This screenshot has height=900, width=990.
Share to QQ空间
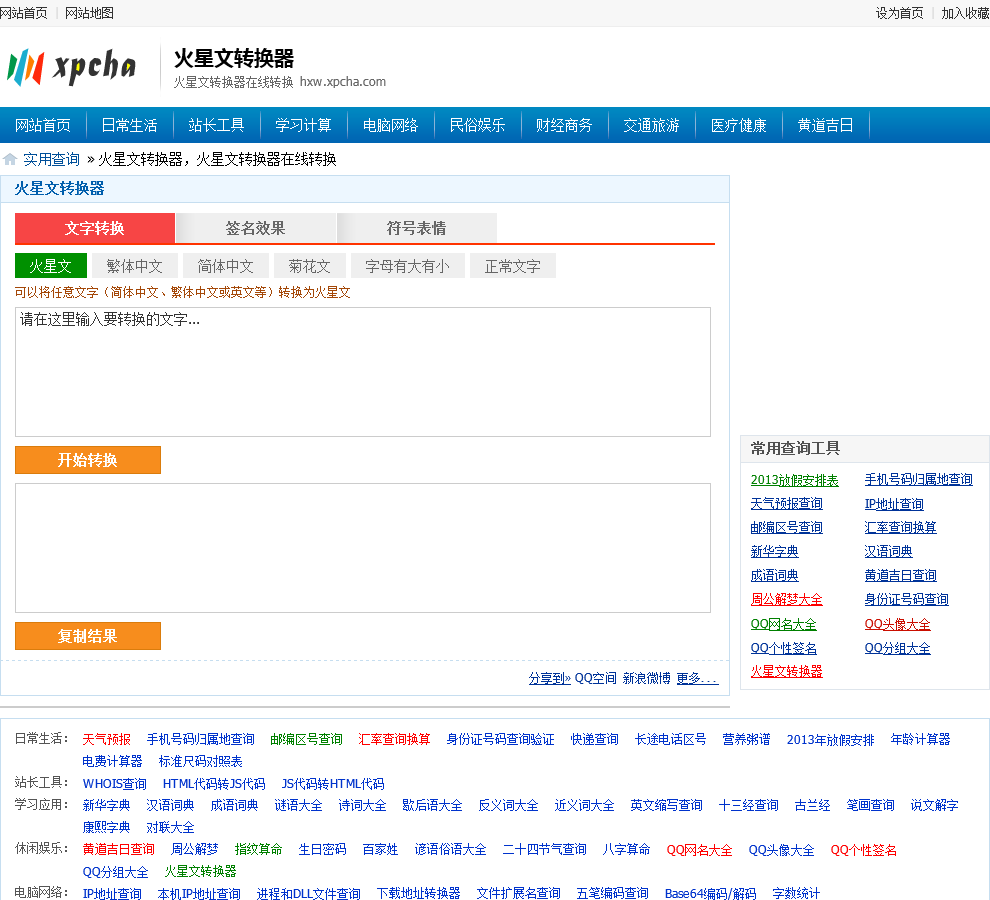(x=595, y=678)
